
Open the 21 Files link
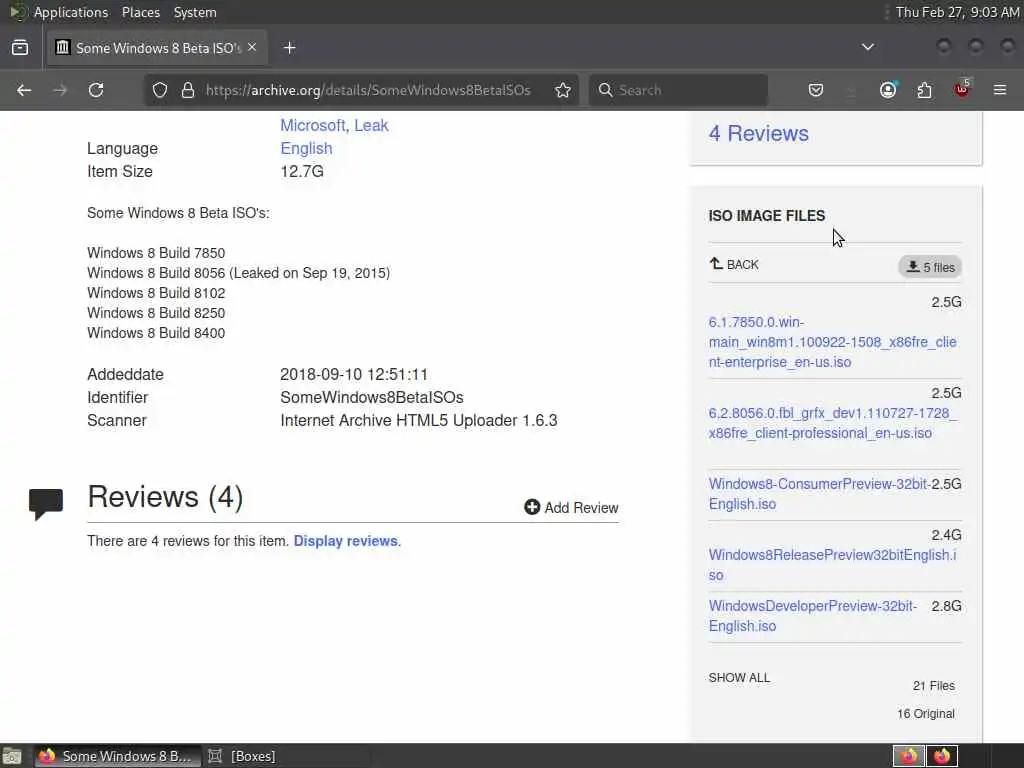[x=934, y=686]
